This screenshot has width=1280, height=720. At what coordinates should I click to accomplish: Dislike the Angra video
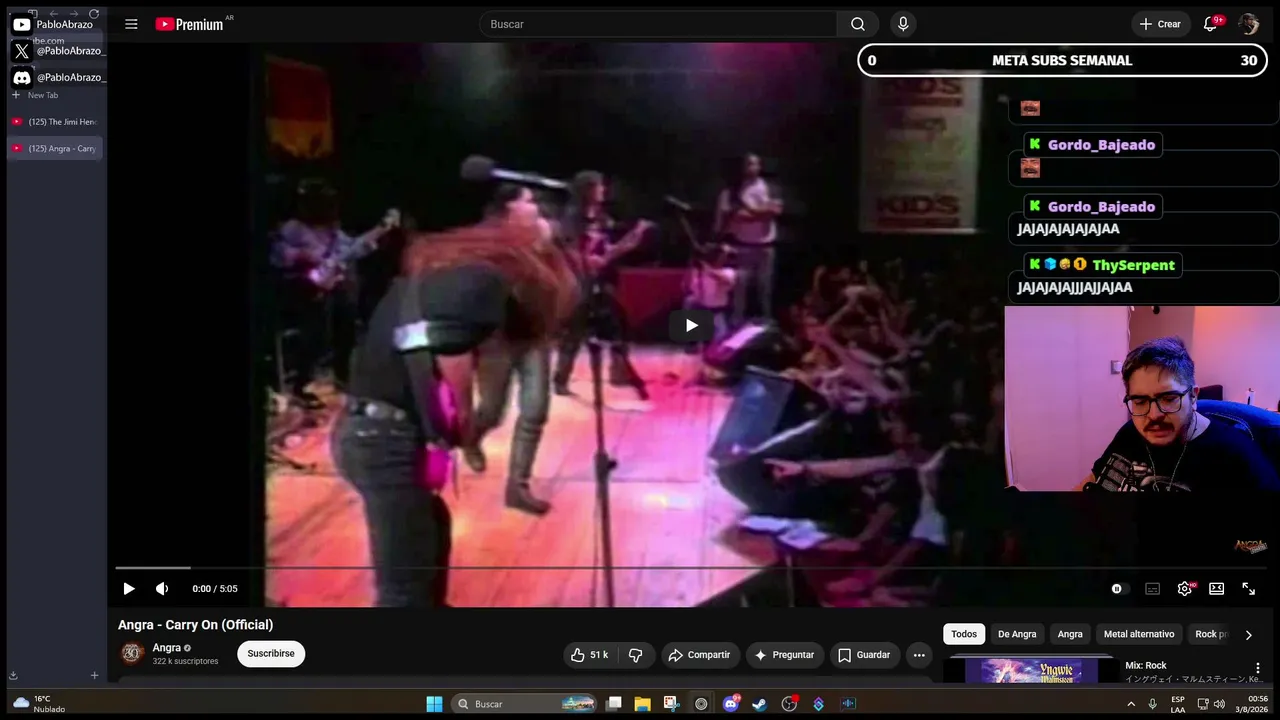(635, 655)
